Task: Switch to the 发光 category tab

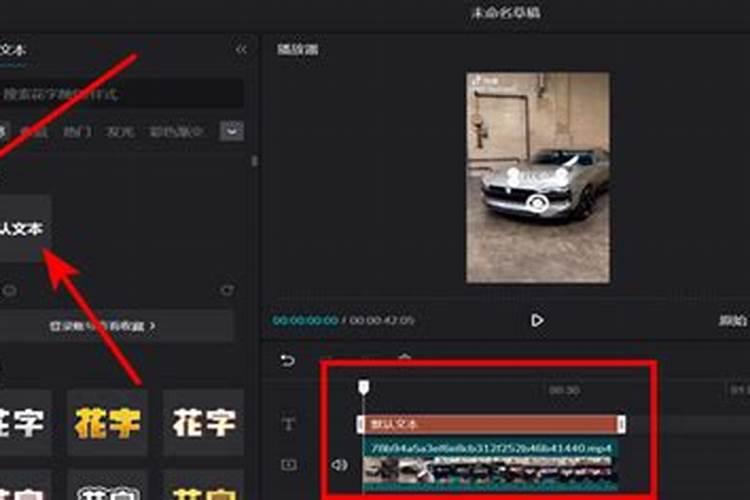Action: pyautogui.click(x=120, y=131)
